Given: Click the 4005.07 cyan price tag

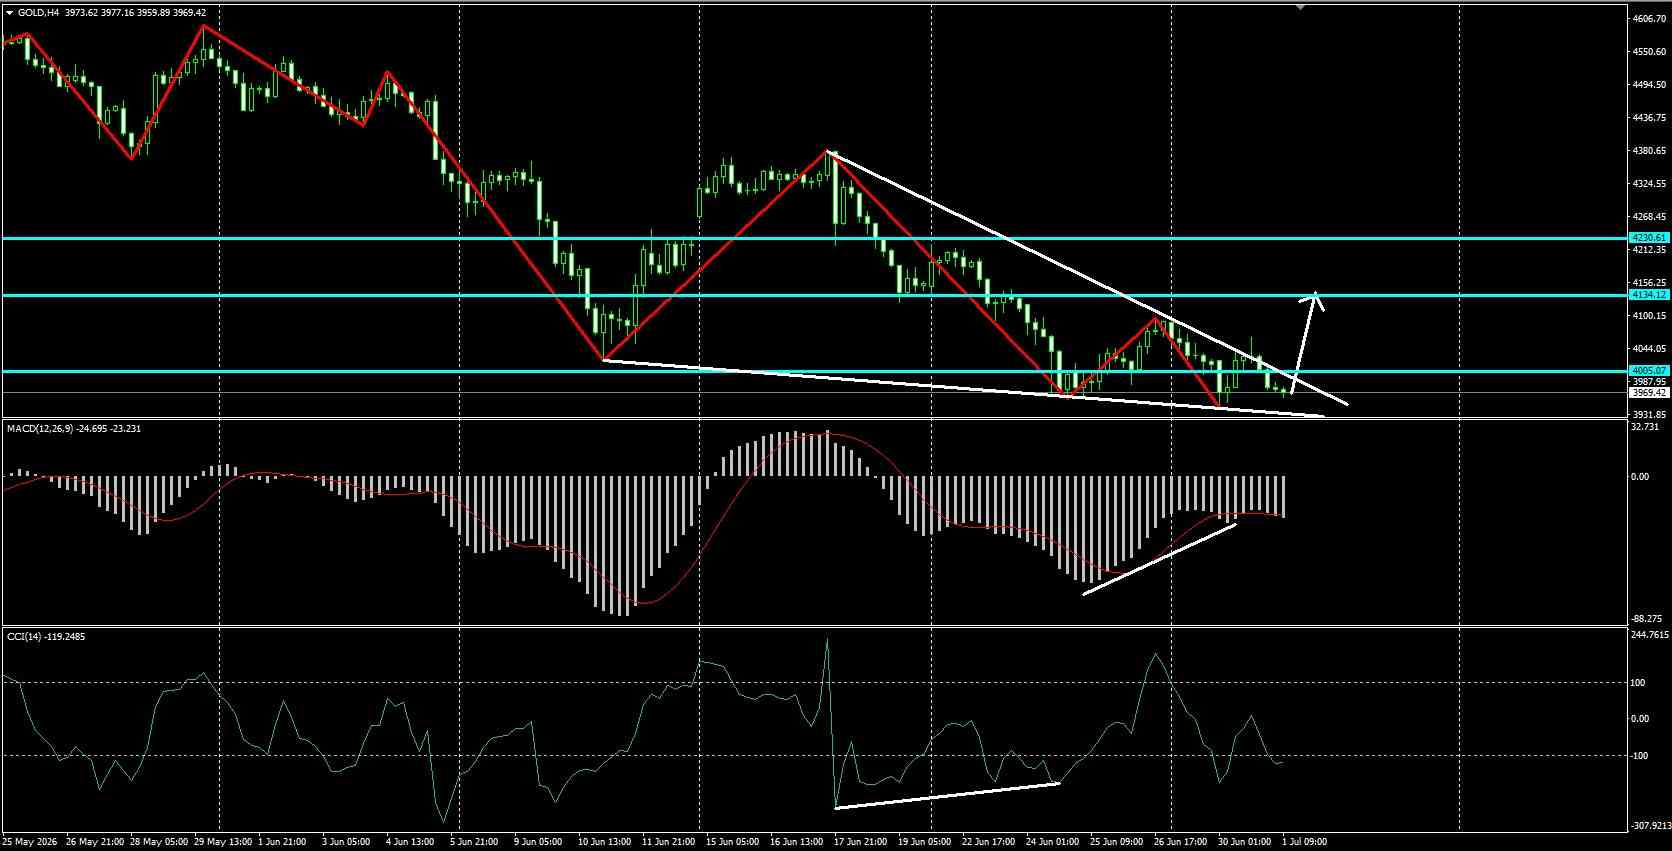Looking at the screenshot, I should point(1649,371).
